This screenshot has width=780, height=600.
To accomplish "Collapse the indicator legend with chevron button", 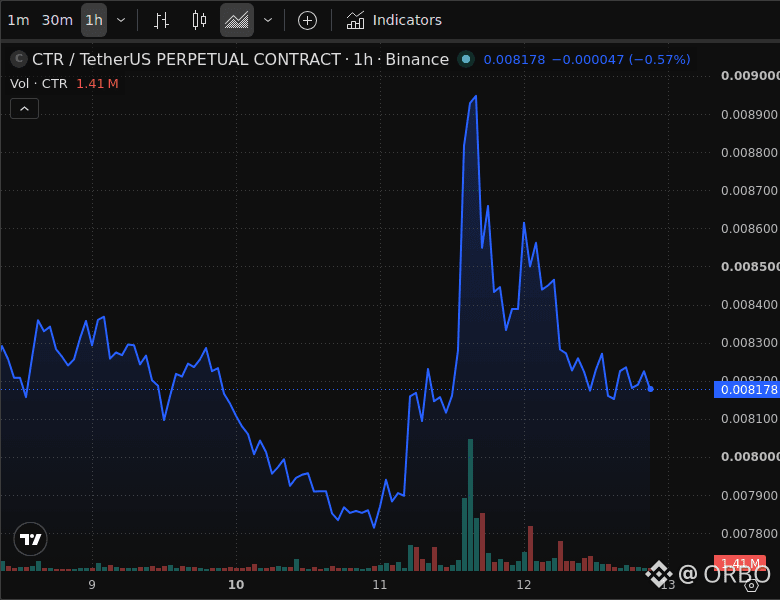I will (24, 108).
